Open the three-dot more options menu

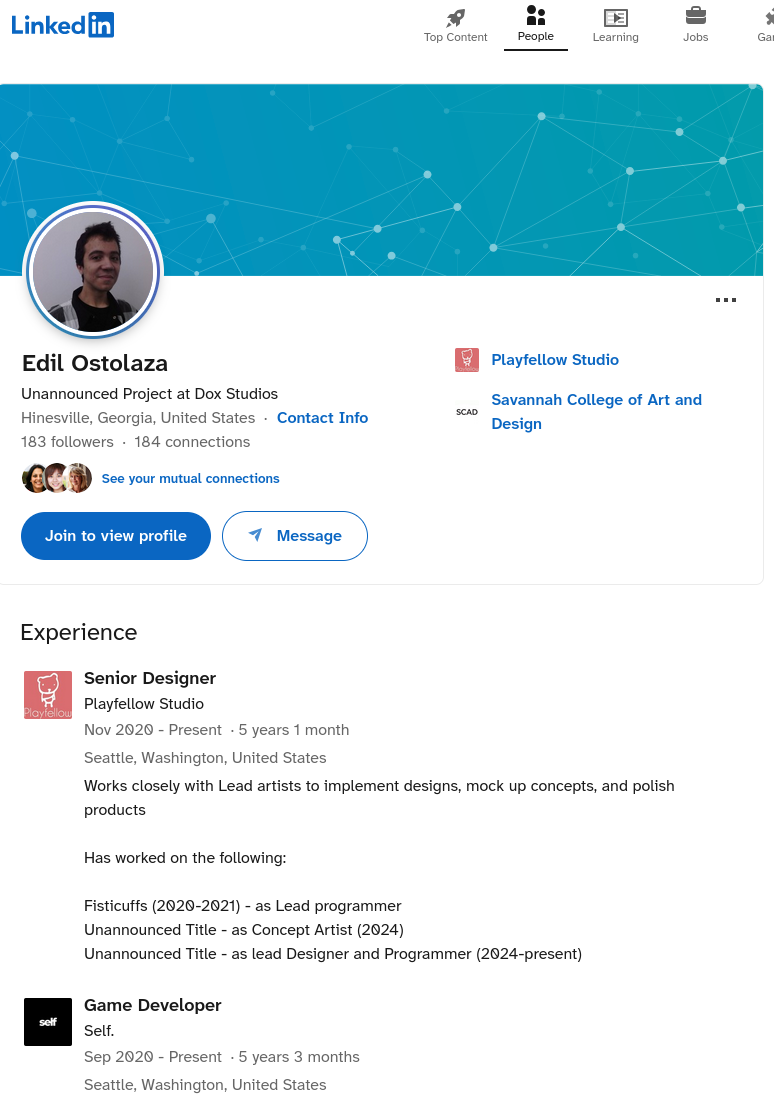pyautogui.click(x=726, y=300)
